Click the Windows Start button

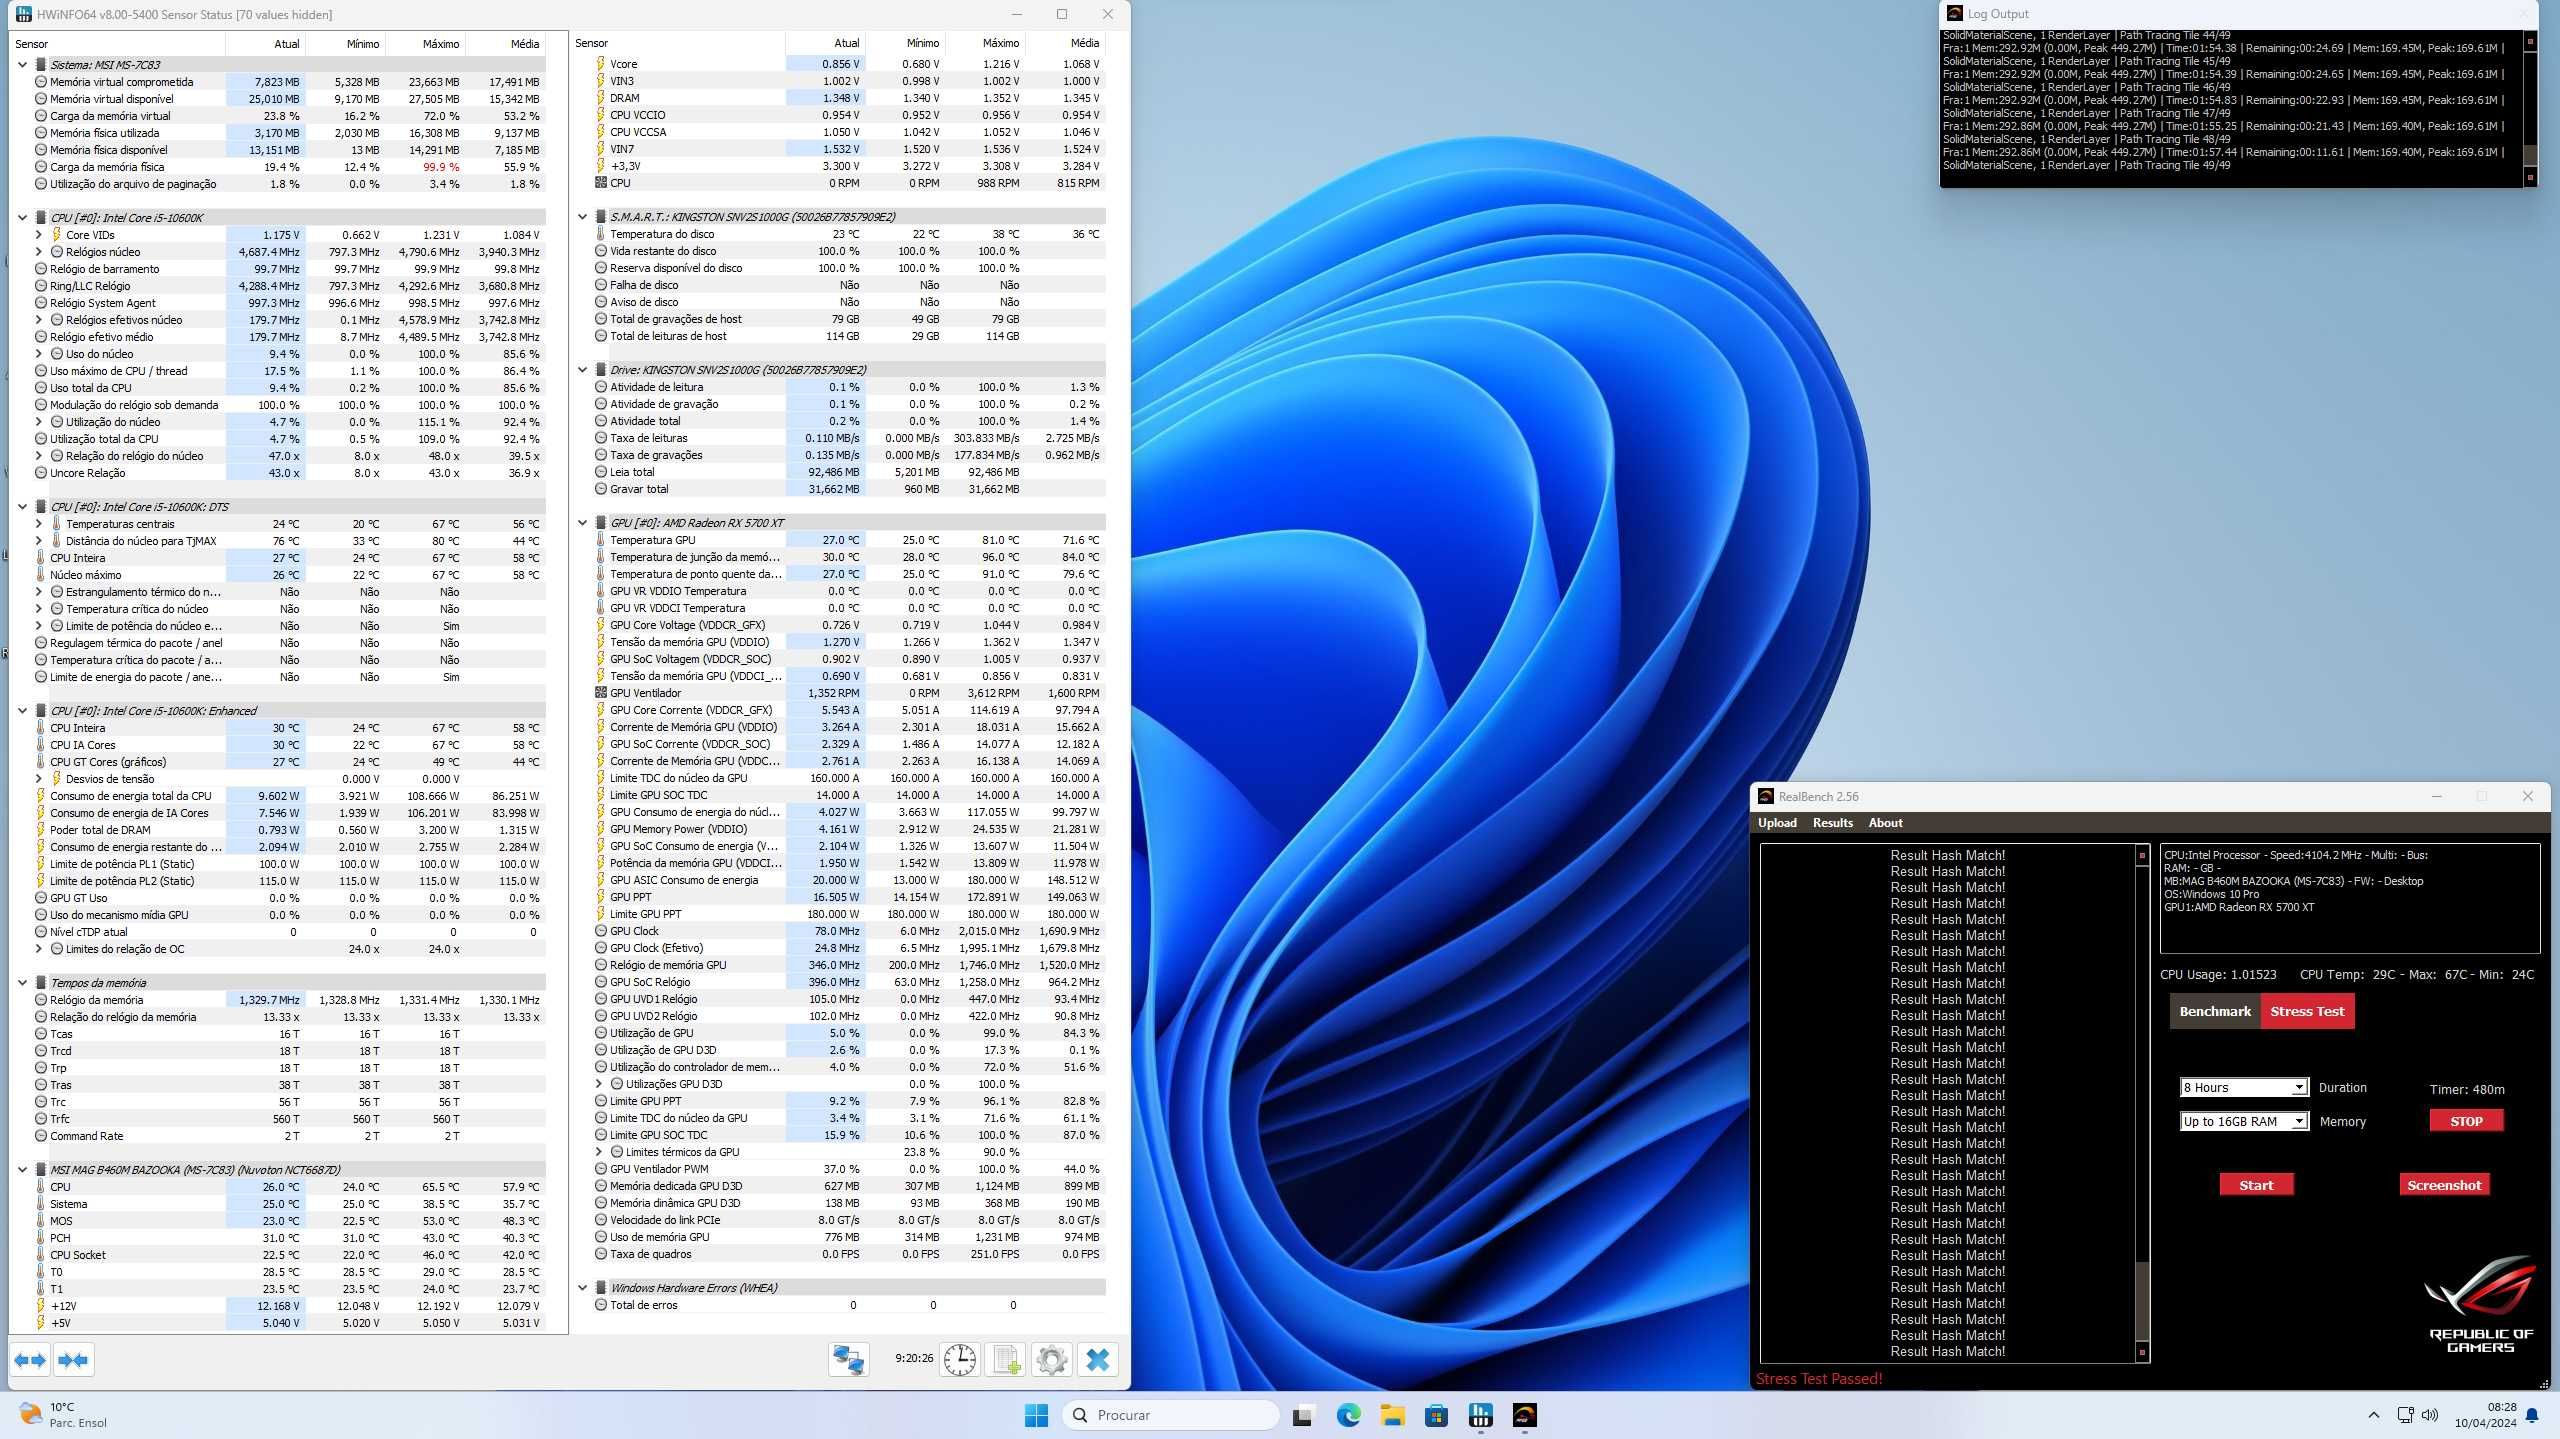(1037, 1415)
